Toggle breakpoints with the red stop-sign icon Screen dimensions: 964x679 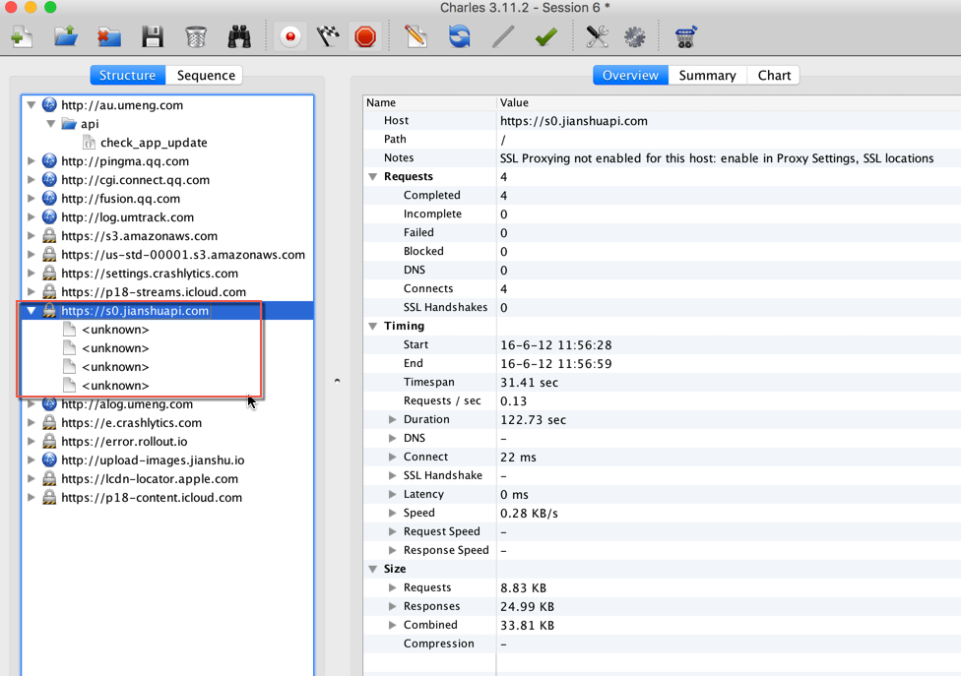[x=365, y=37]
